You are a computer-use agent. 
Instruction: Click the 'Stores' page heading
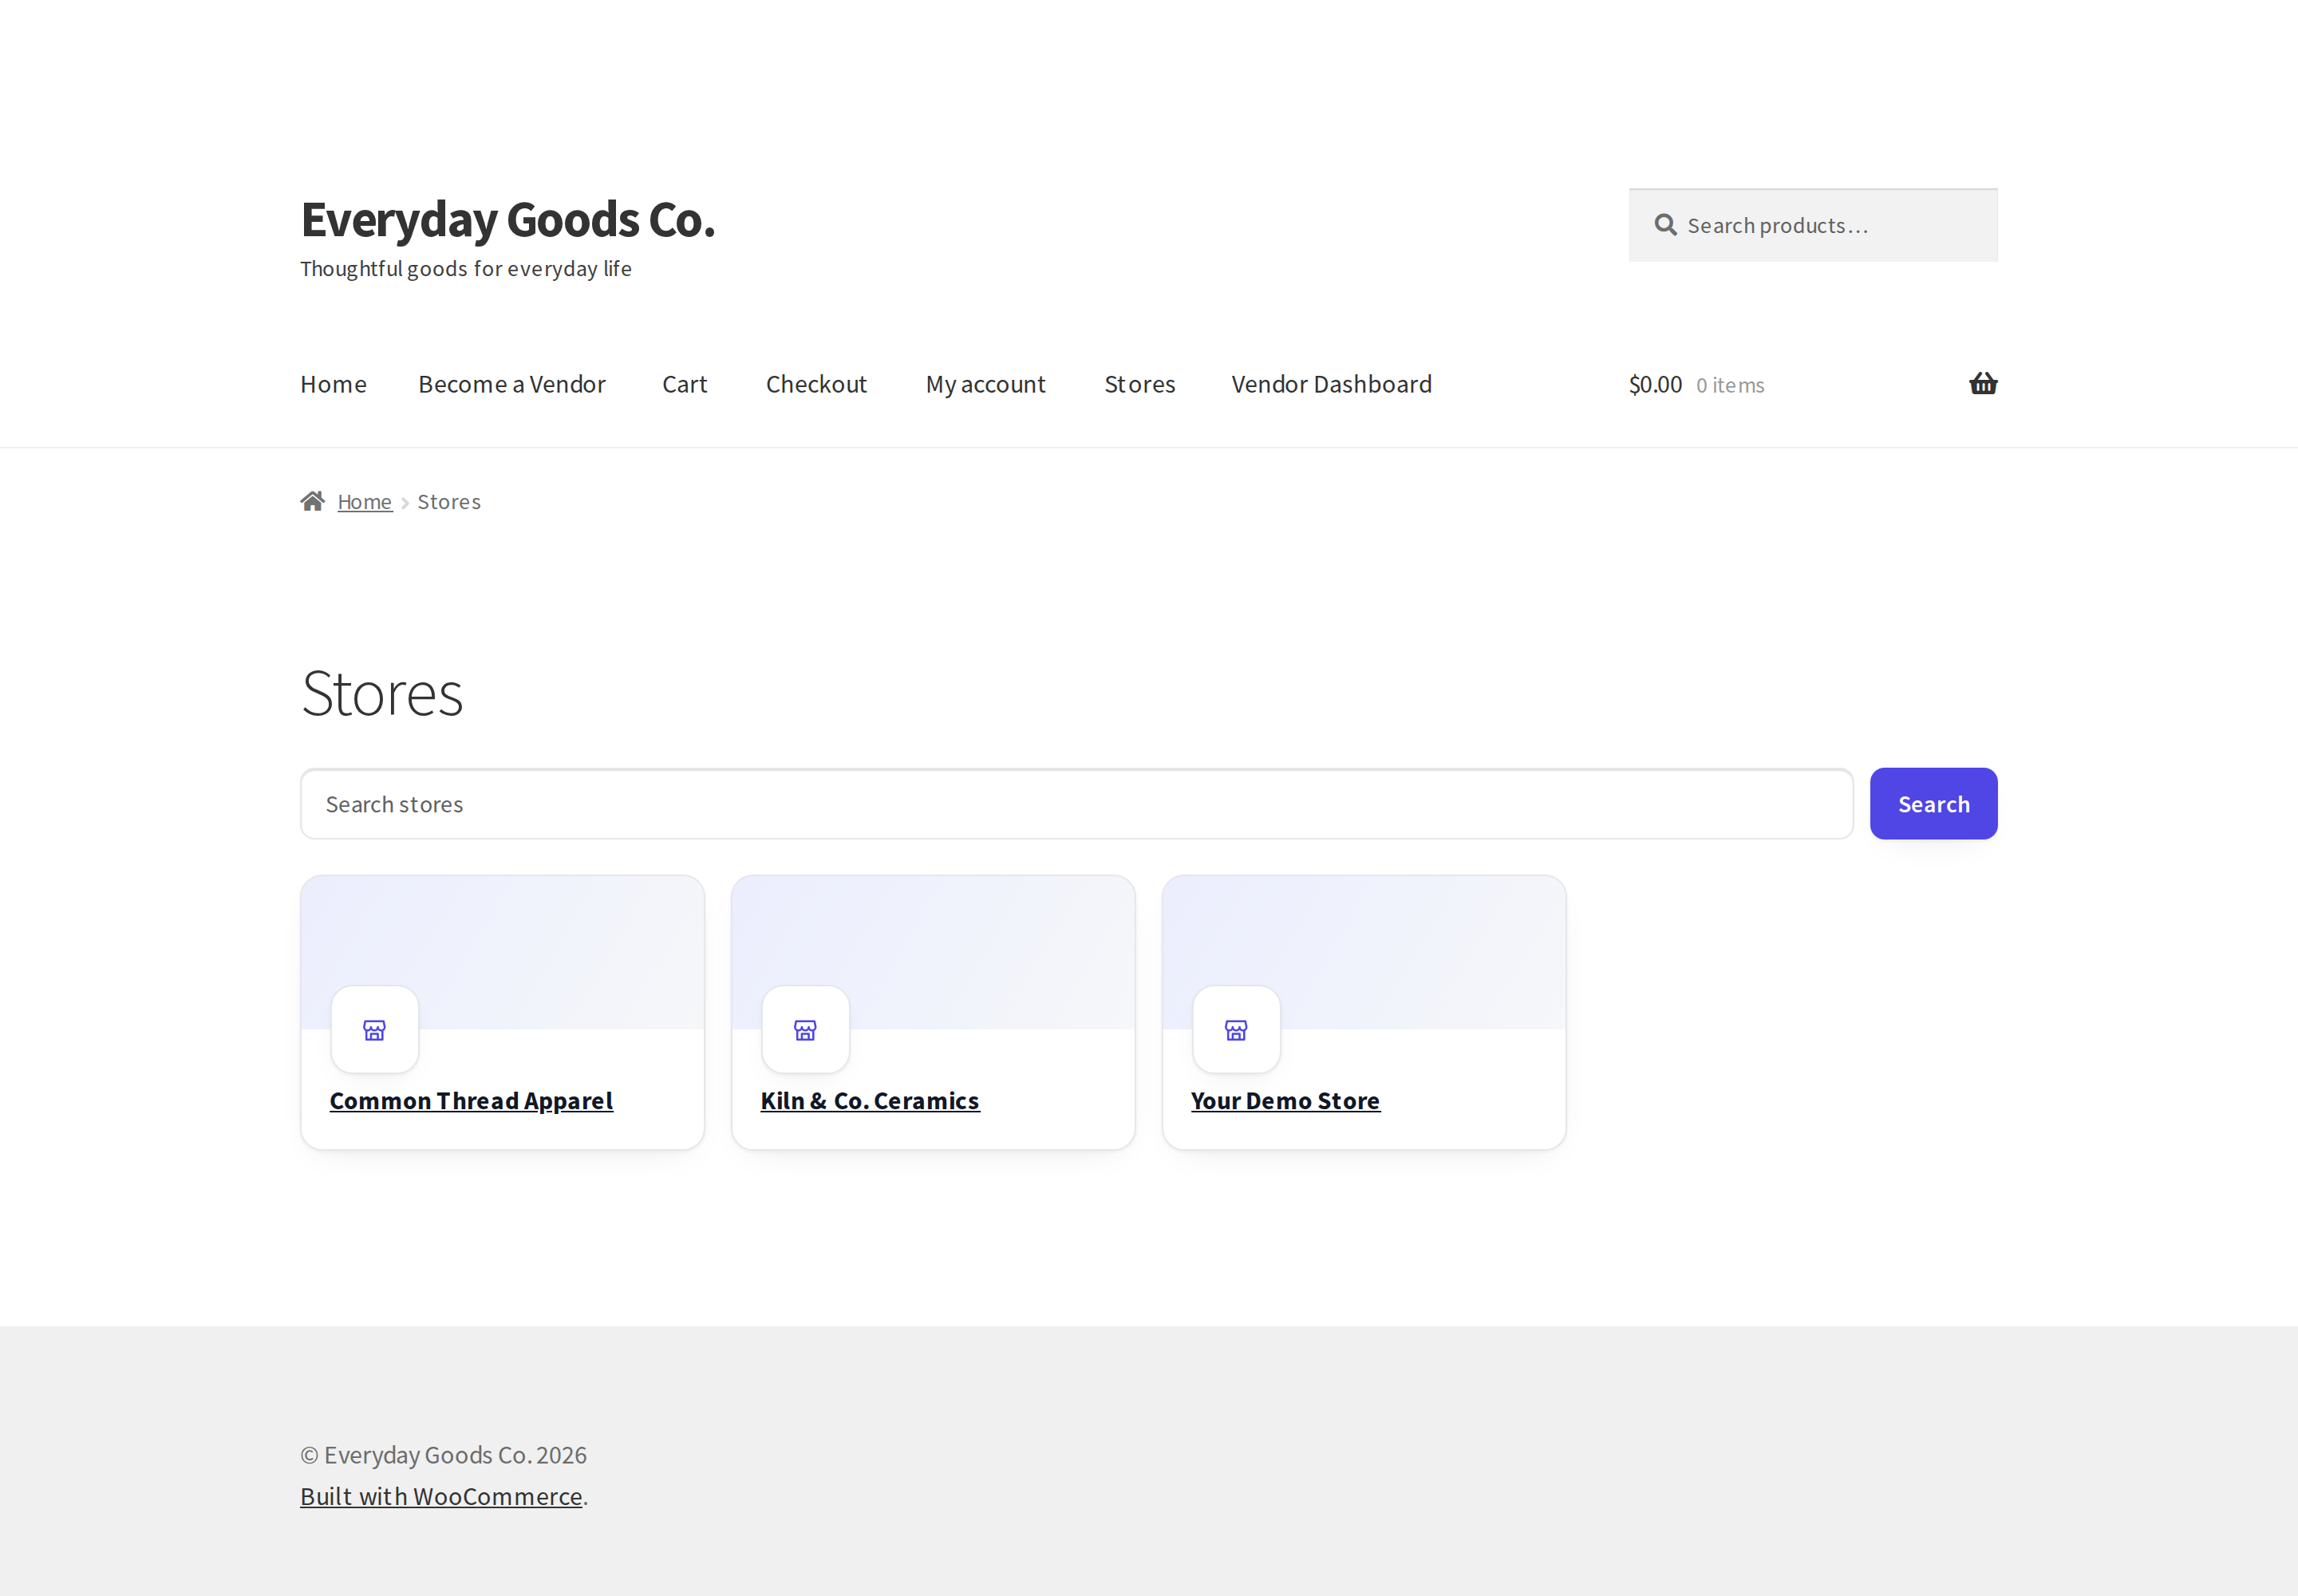(x=382, y=693)
